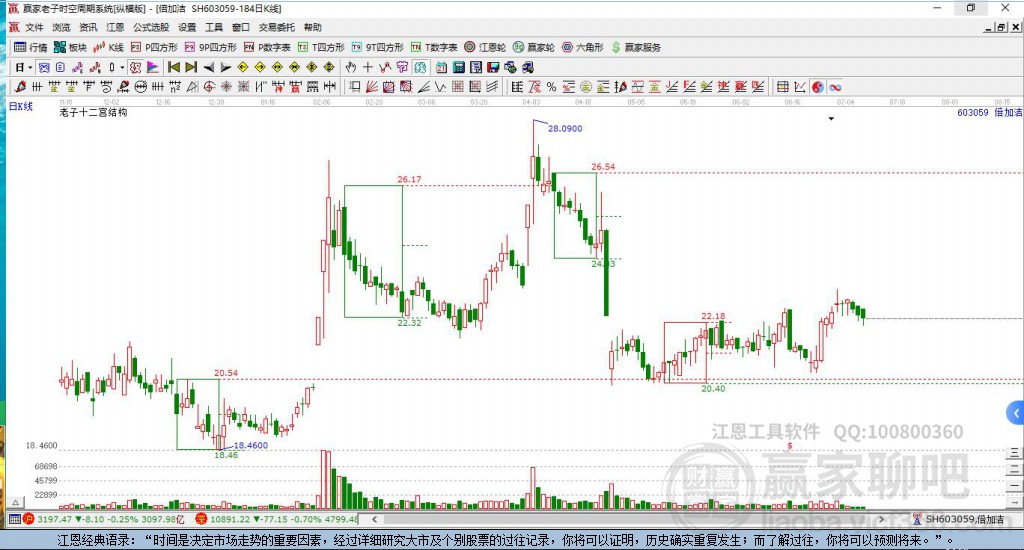Open the 六角形 hexagon tool
This screenshot has width=1024, height=550.
click(583, 47)
